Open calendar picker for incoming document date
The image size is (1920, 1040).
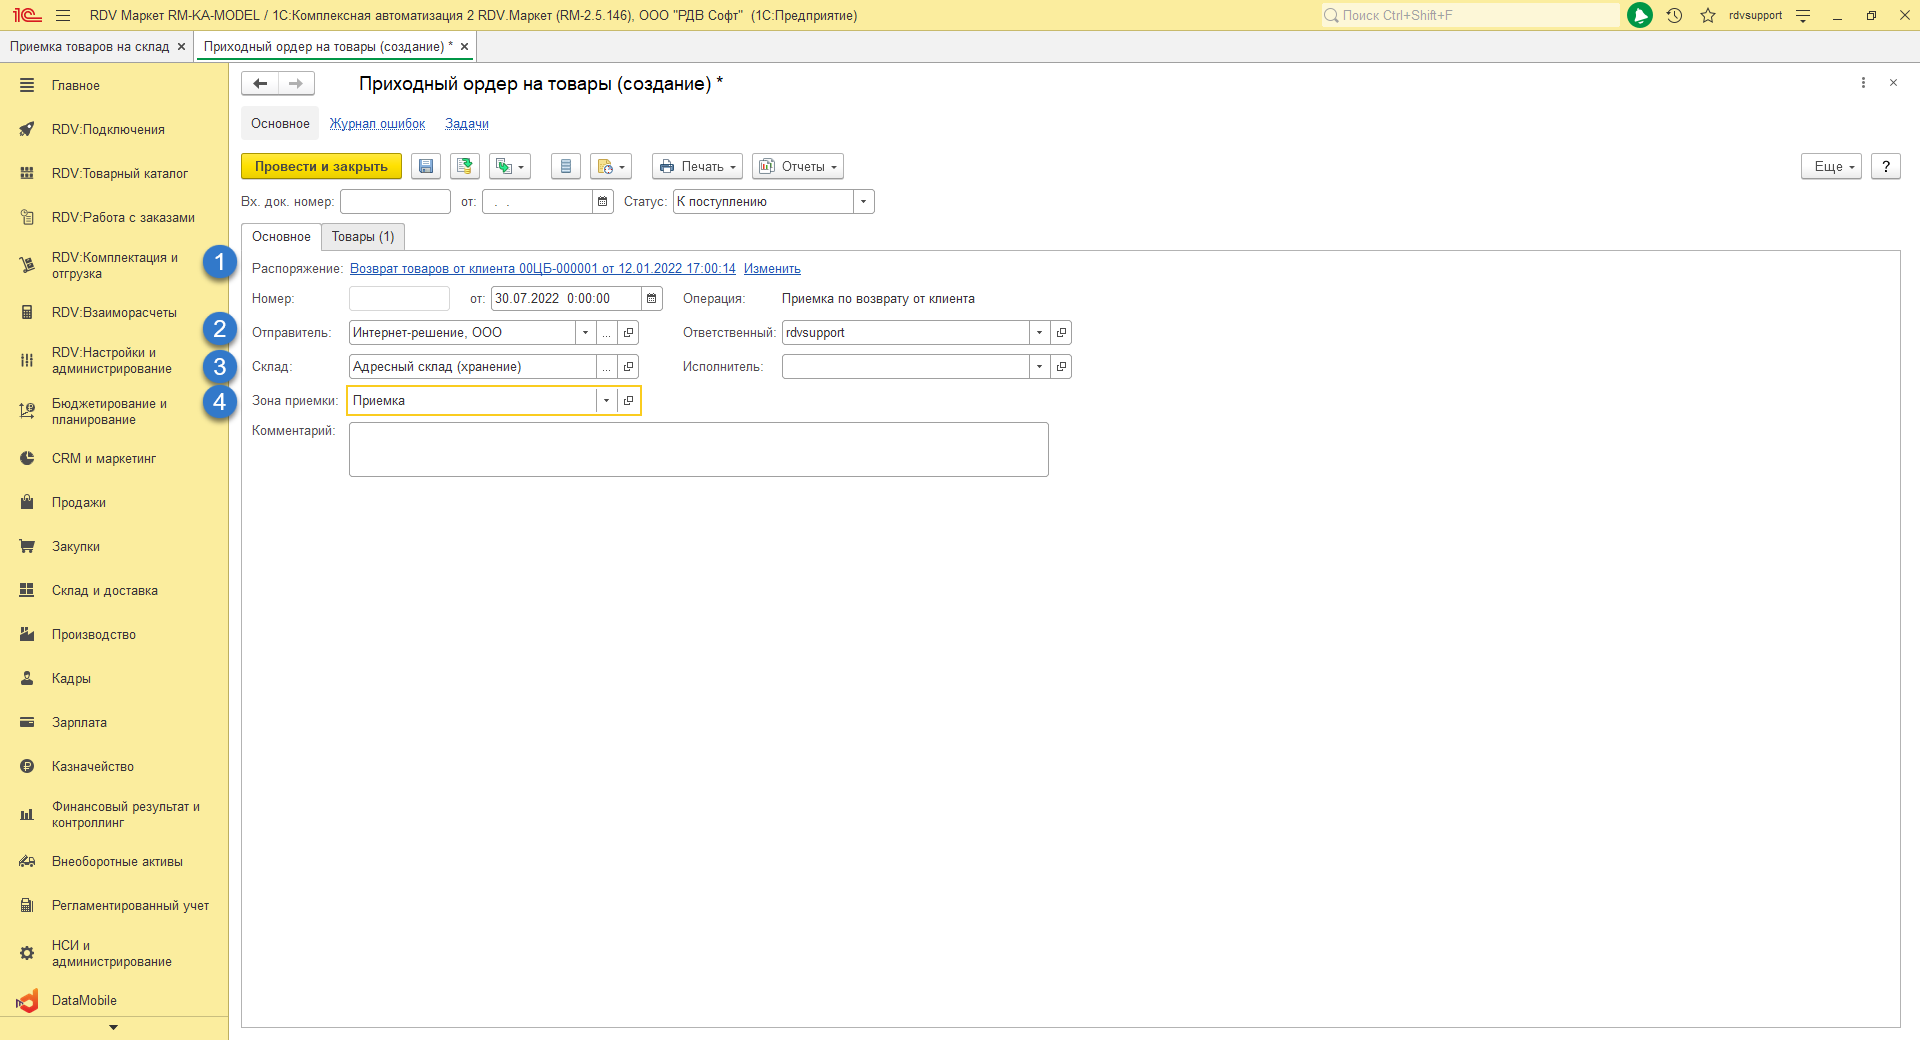(603, 202)
